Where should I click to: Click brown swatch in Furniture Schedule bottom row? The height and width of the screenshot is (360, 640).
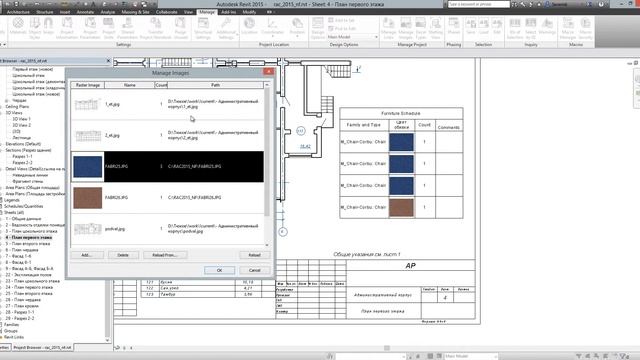pos(401,207)
